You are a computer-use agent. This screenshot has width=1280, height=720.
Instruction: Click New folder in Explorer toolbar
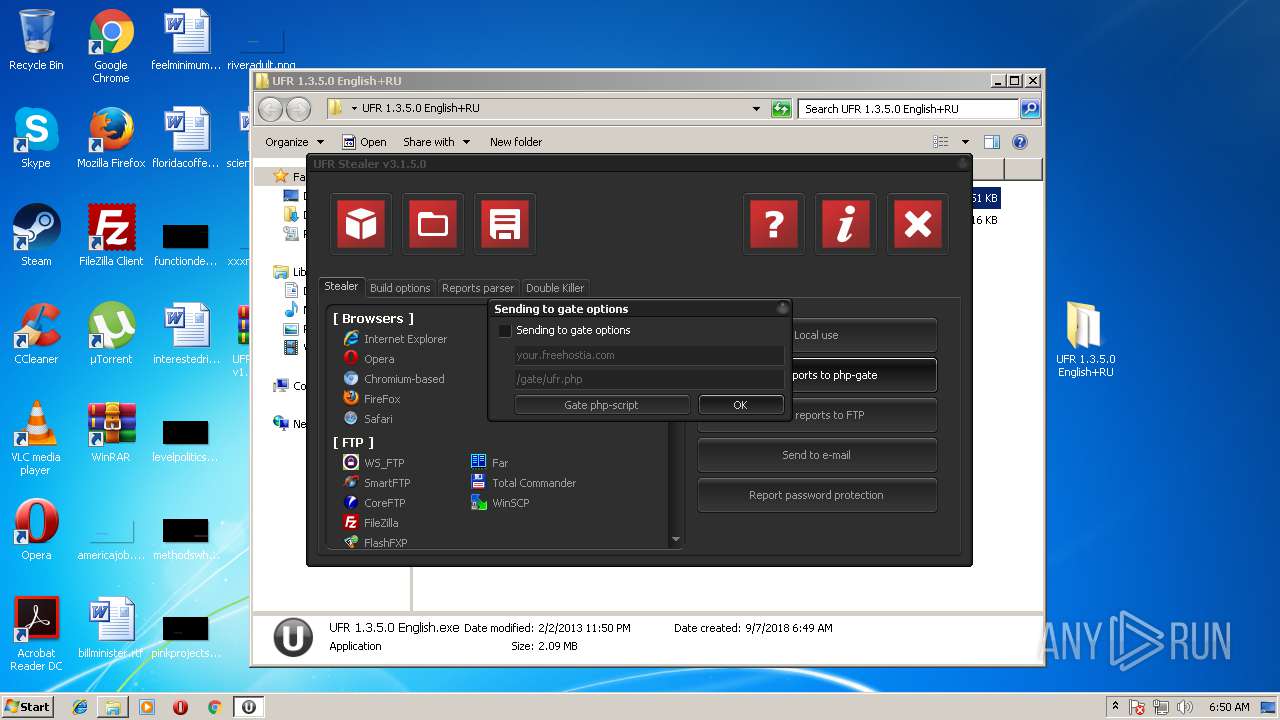[x=516, y=142]
